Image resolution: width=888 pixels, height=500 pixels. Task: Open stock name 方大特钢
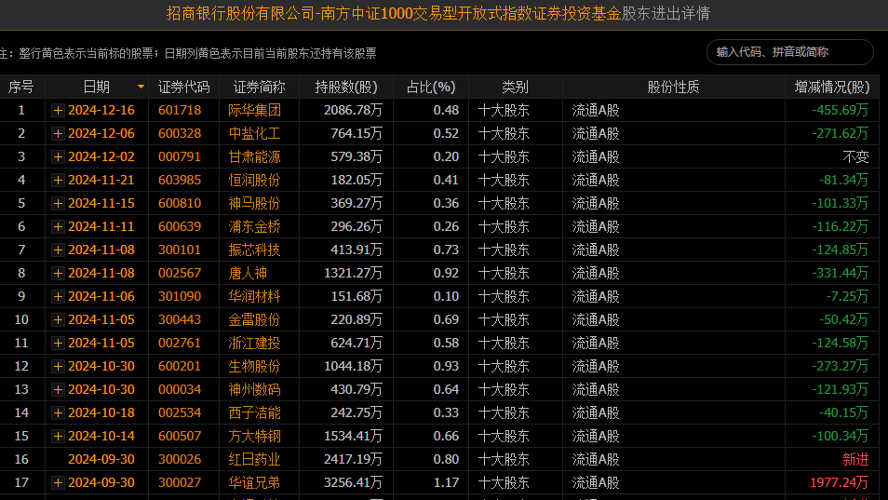coord(254,436)
